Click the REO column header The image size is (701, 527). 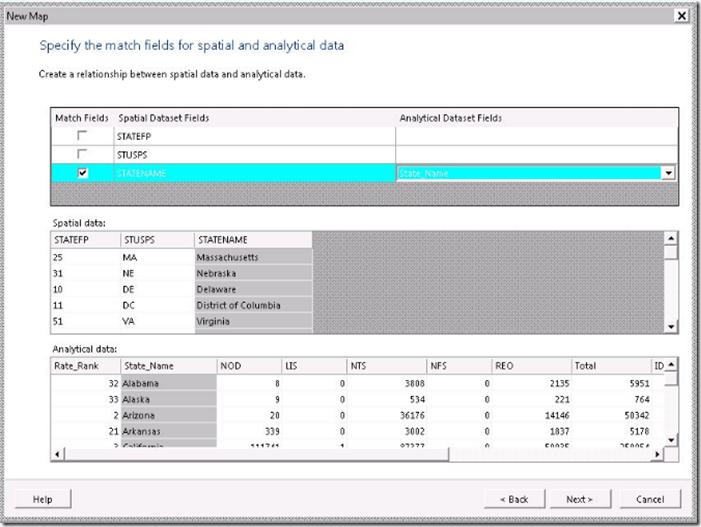point(532,366)
